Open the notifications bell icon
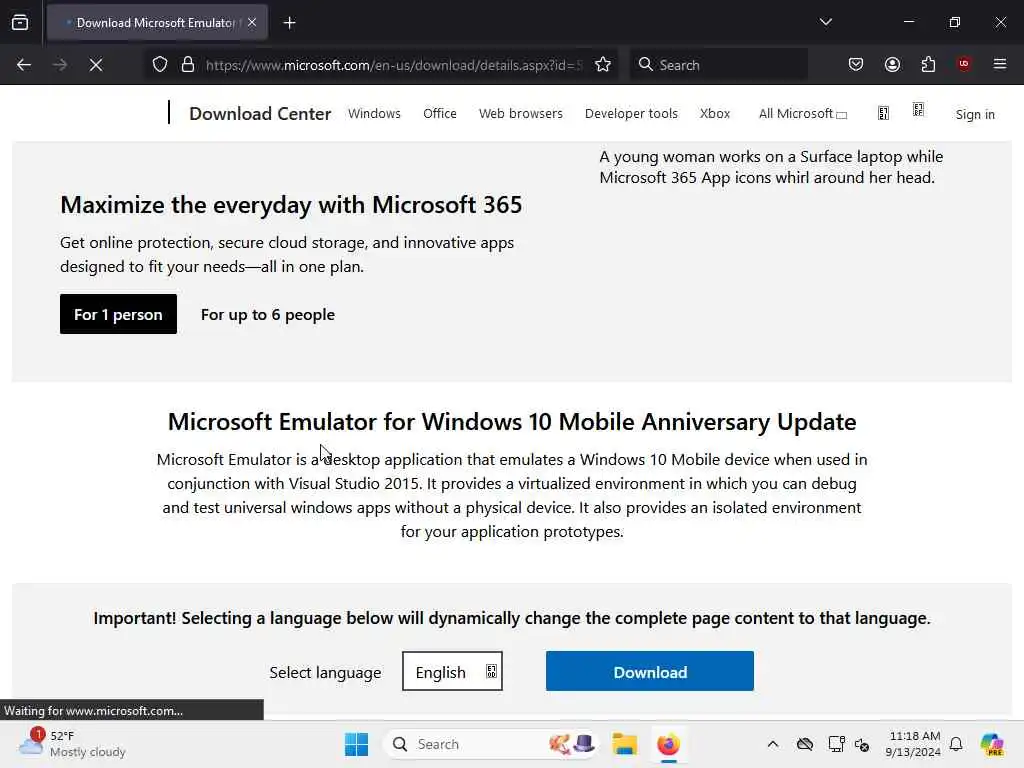1024x768 pixels. (x=956, y=744)
